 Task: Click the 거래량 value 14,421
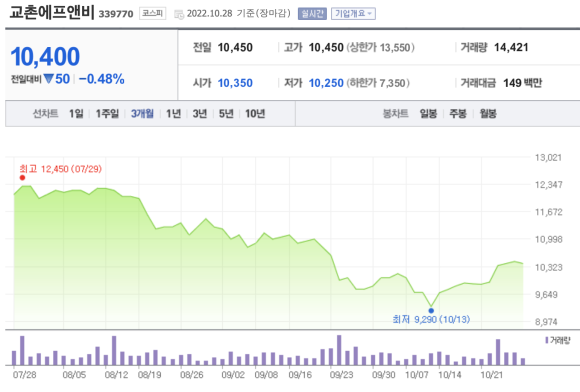[x=511, y=47]
